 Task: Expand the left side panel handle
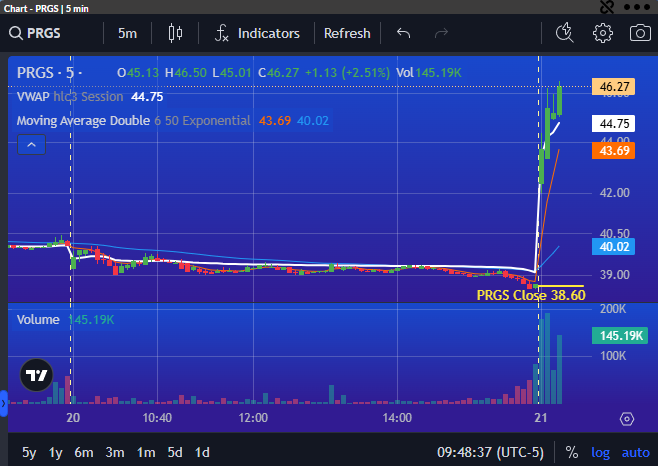click(4, 403)
